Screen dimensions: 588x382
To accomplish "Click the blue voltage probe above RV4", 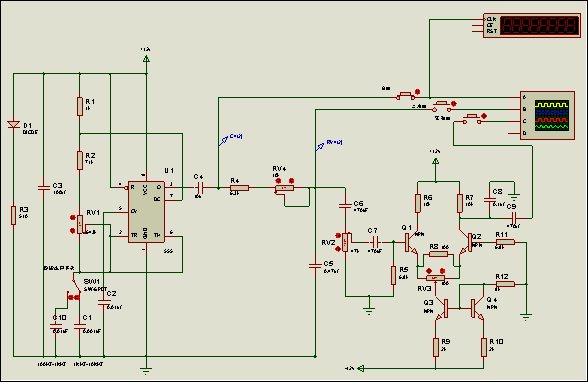I will pos(320,147).
